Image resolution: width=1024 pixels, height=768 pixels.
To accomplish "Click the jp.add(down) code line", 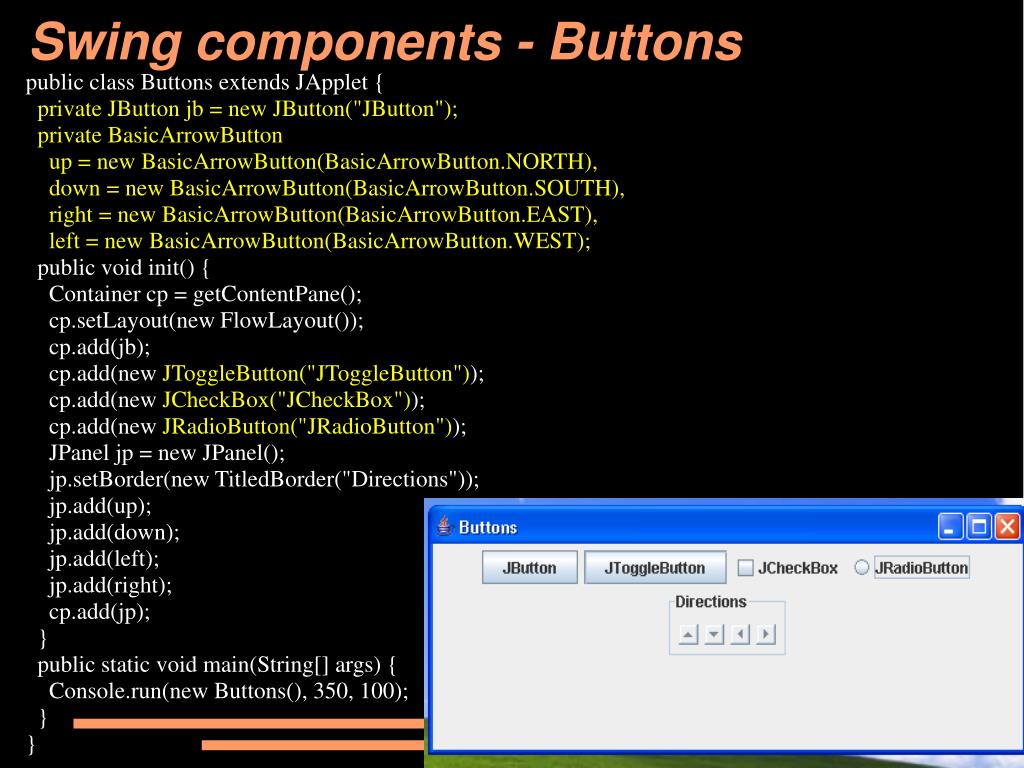I will (114, 533).
